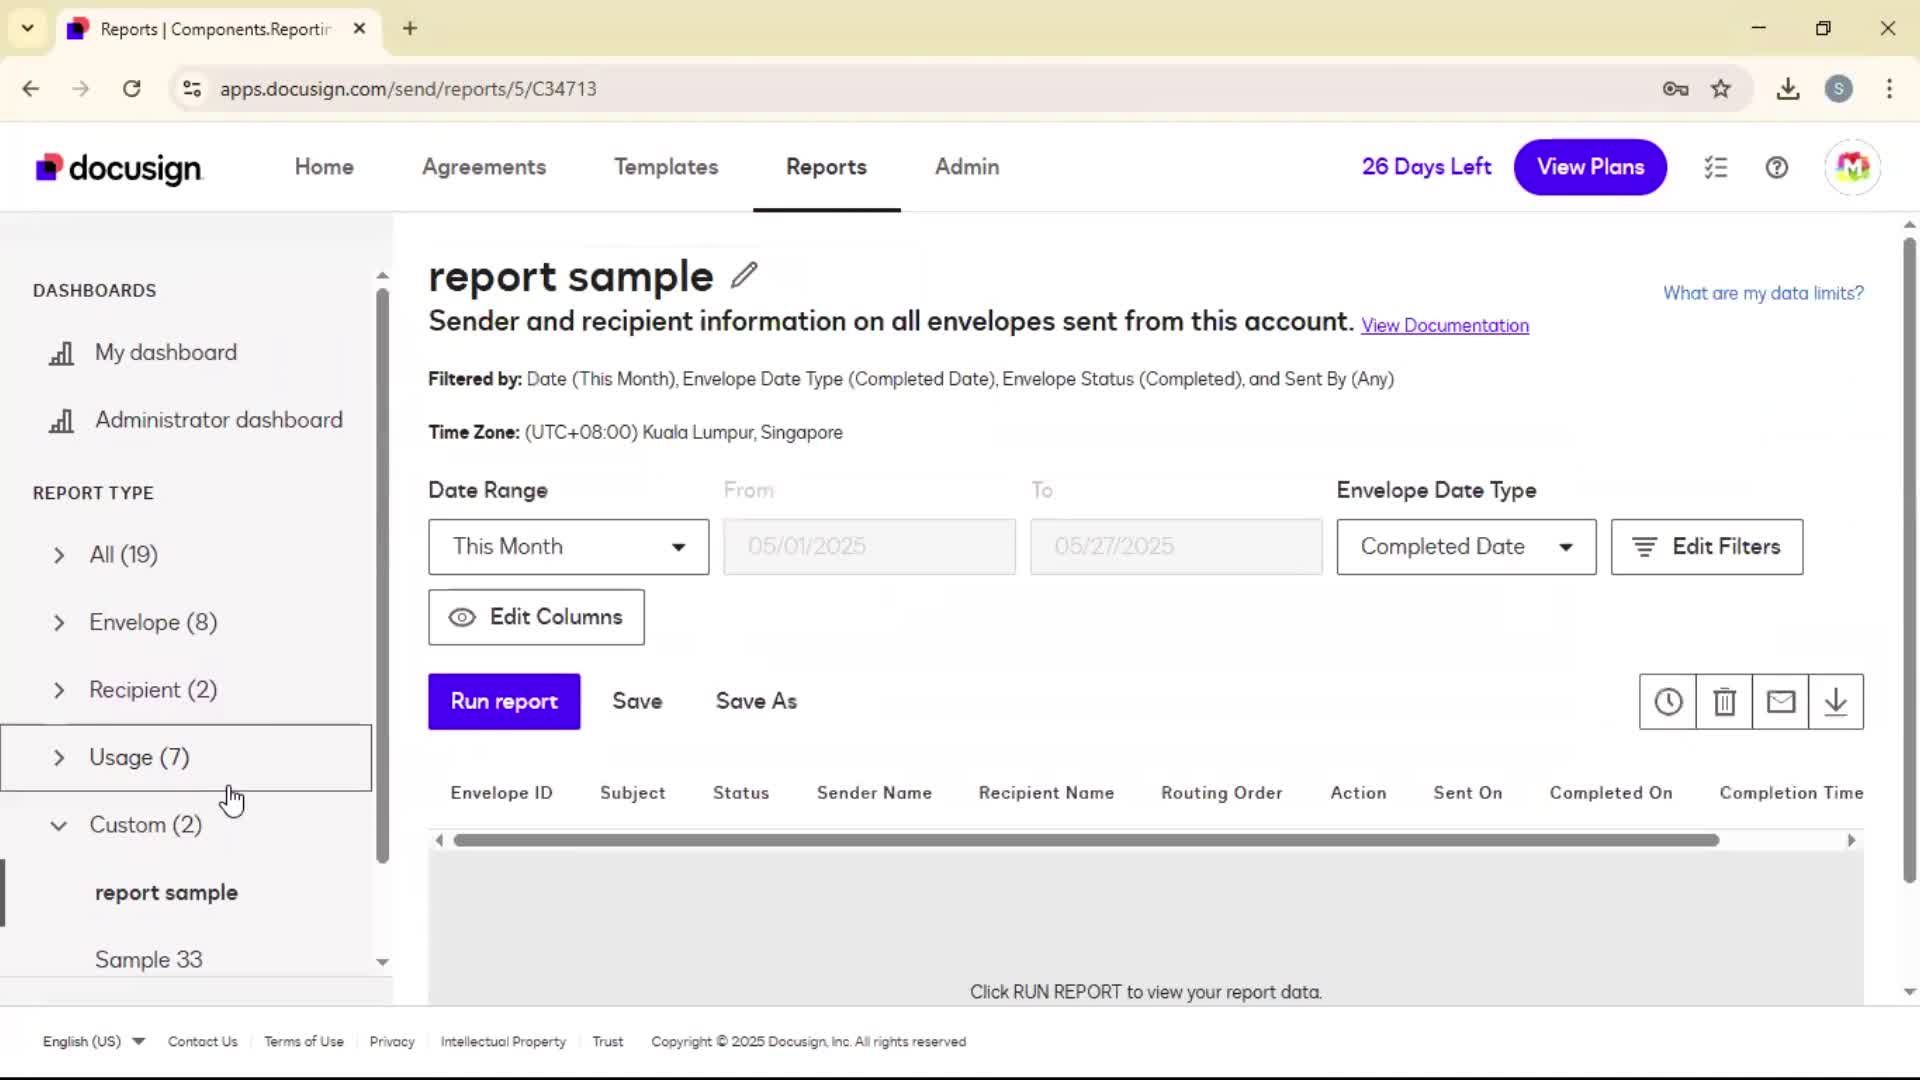Viewport: 1920px width, 1080px height.
Task: Open the Date Range This Month dropdown
Action: [x=568, y=547]
